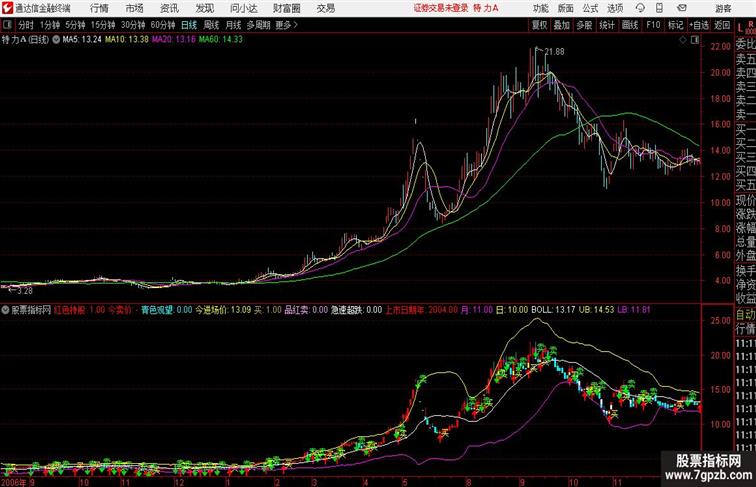
Task: Click the 21.88 peak price label
Action: [554, 52]
